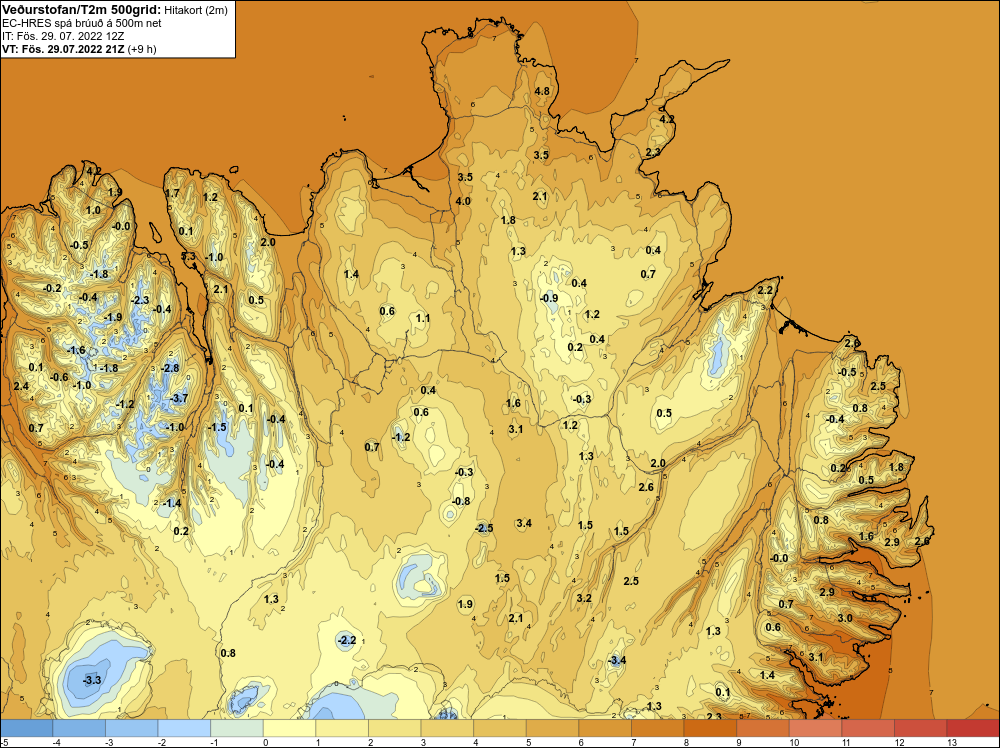Image resolution: width=1000 pixels, height=748 pixels.
Task: Click the '-3.7' temperature value
Action: pos(179,398)
